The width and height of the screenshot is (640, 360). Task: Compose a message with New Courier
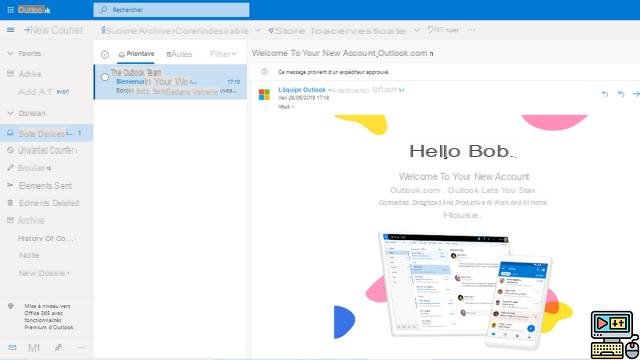[53, 30]
